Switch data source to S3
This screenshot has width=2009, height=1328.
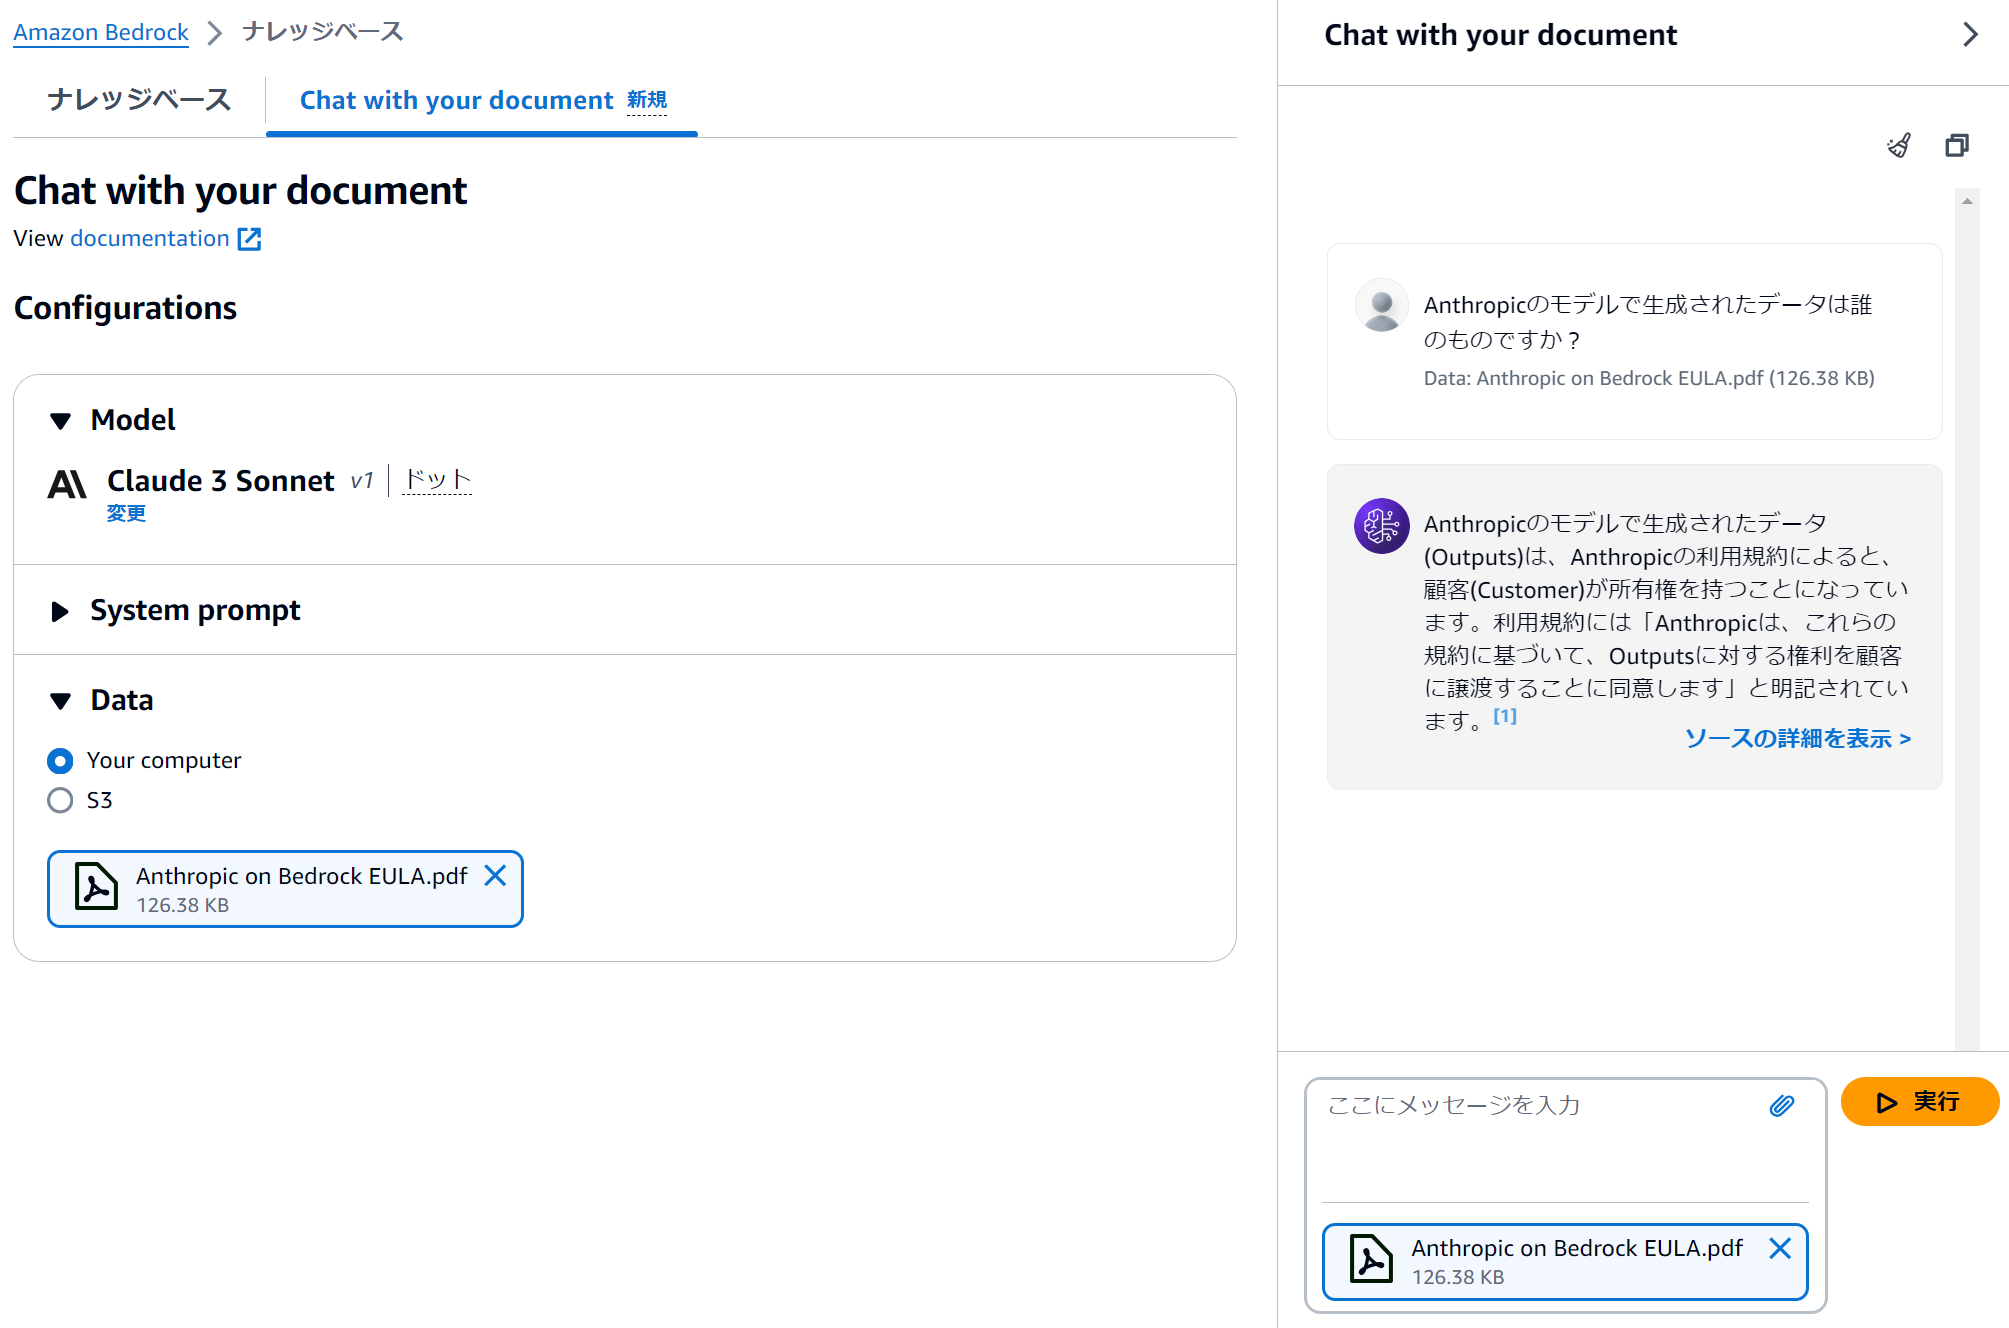point(60,800)
